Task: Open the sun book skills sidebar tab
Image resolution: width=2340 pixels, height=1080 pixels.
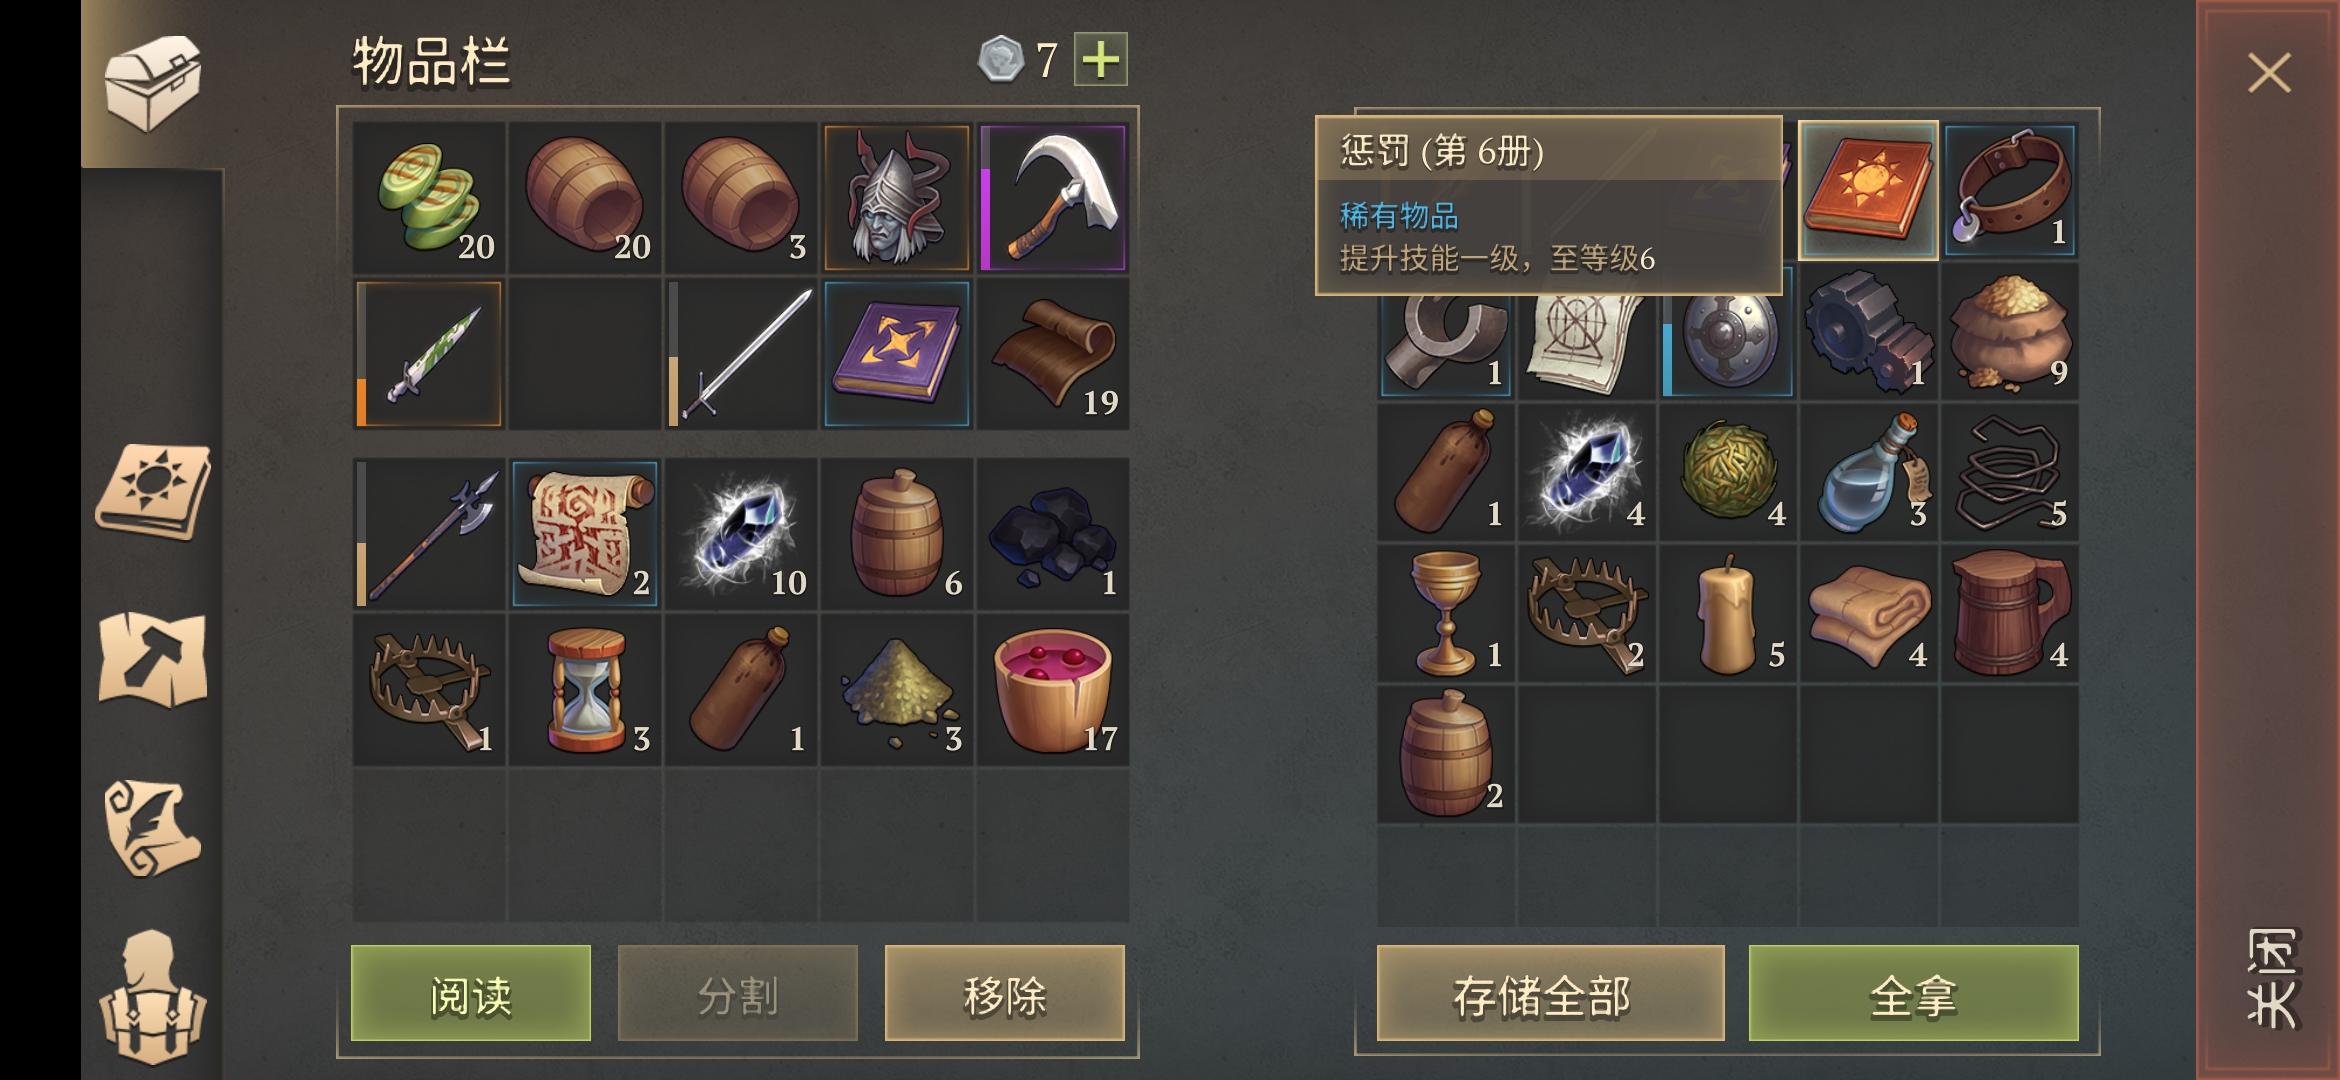Action: point(152,492)
